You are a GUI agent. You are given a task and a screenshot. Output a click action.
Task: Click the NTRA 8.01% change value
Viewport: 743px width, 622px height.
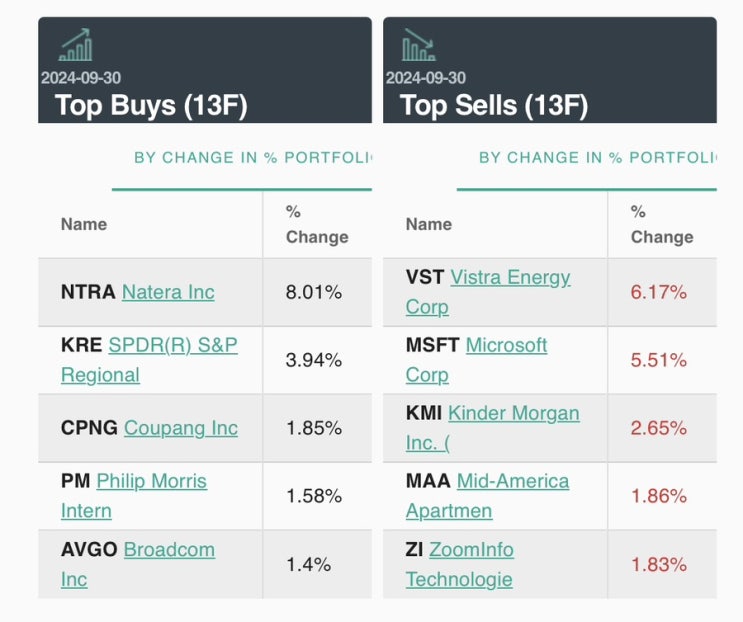click(x=314, y=292)
